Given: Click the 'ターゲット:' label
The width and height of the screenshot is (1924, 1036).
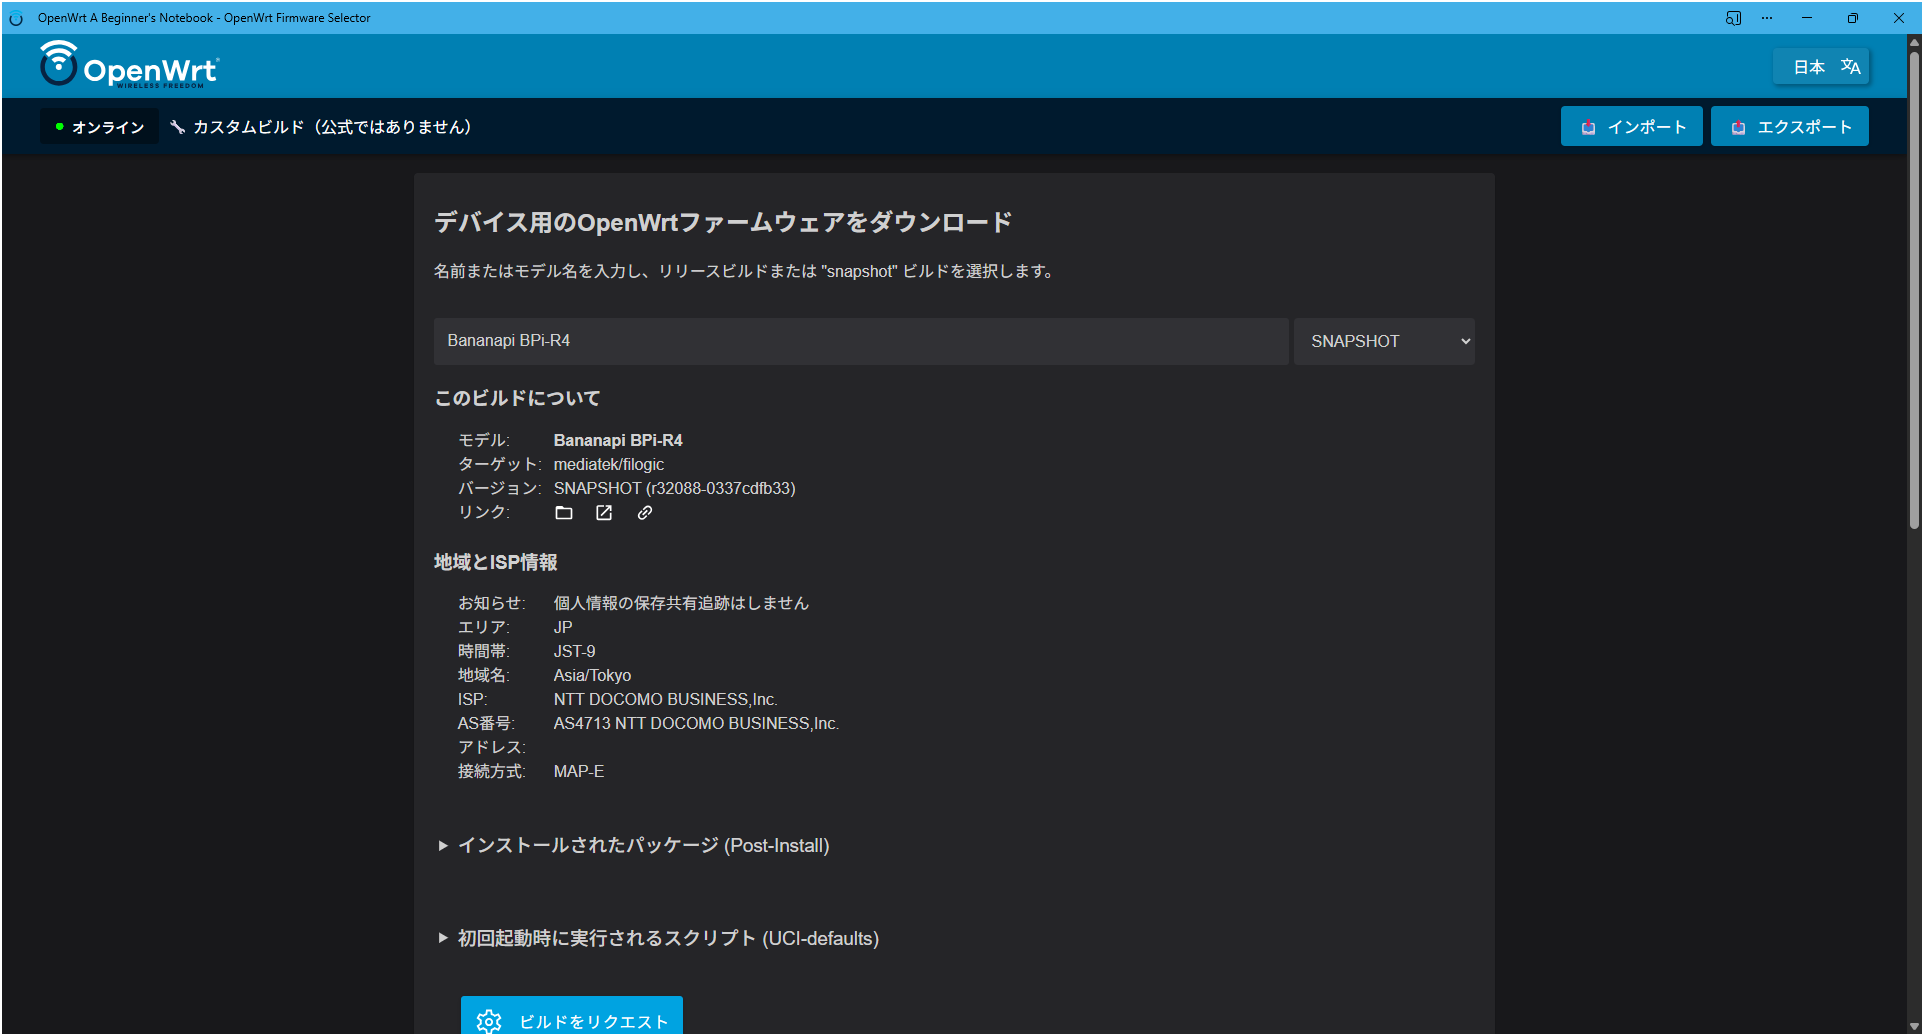Looking at the screenshot, I should (x=500, y=464).
